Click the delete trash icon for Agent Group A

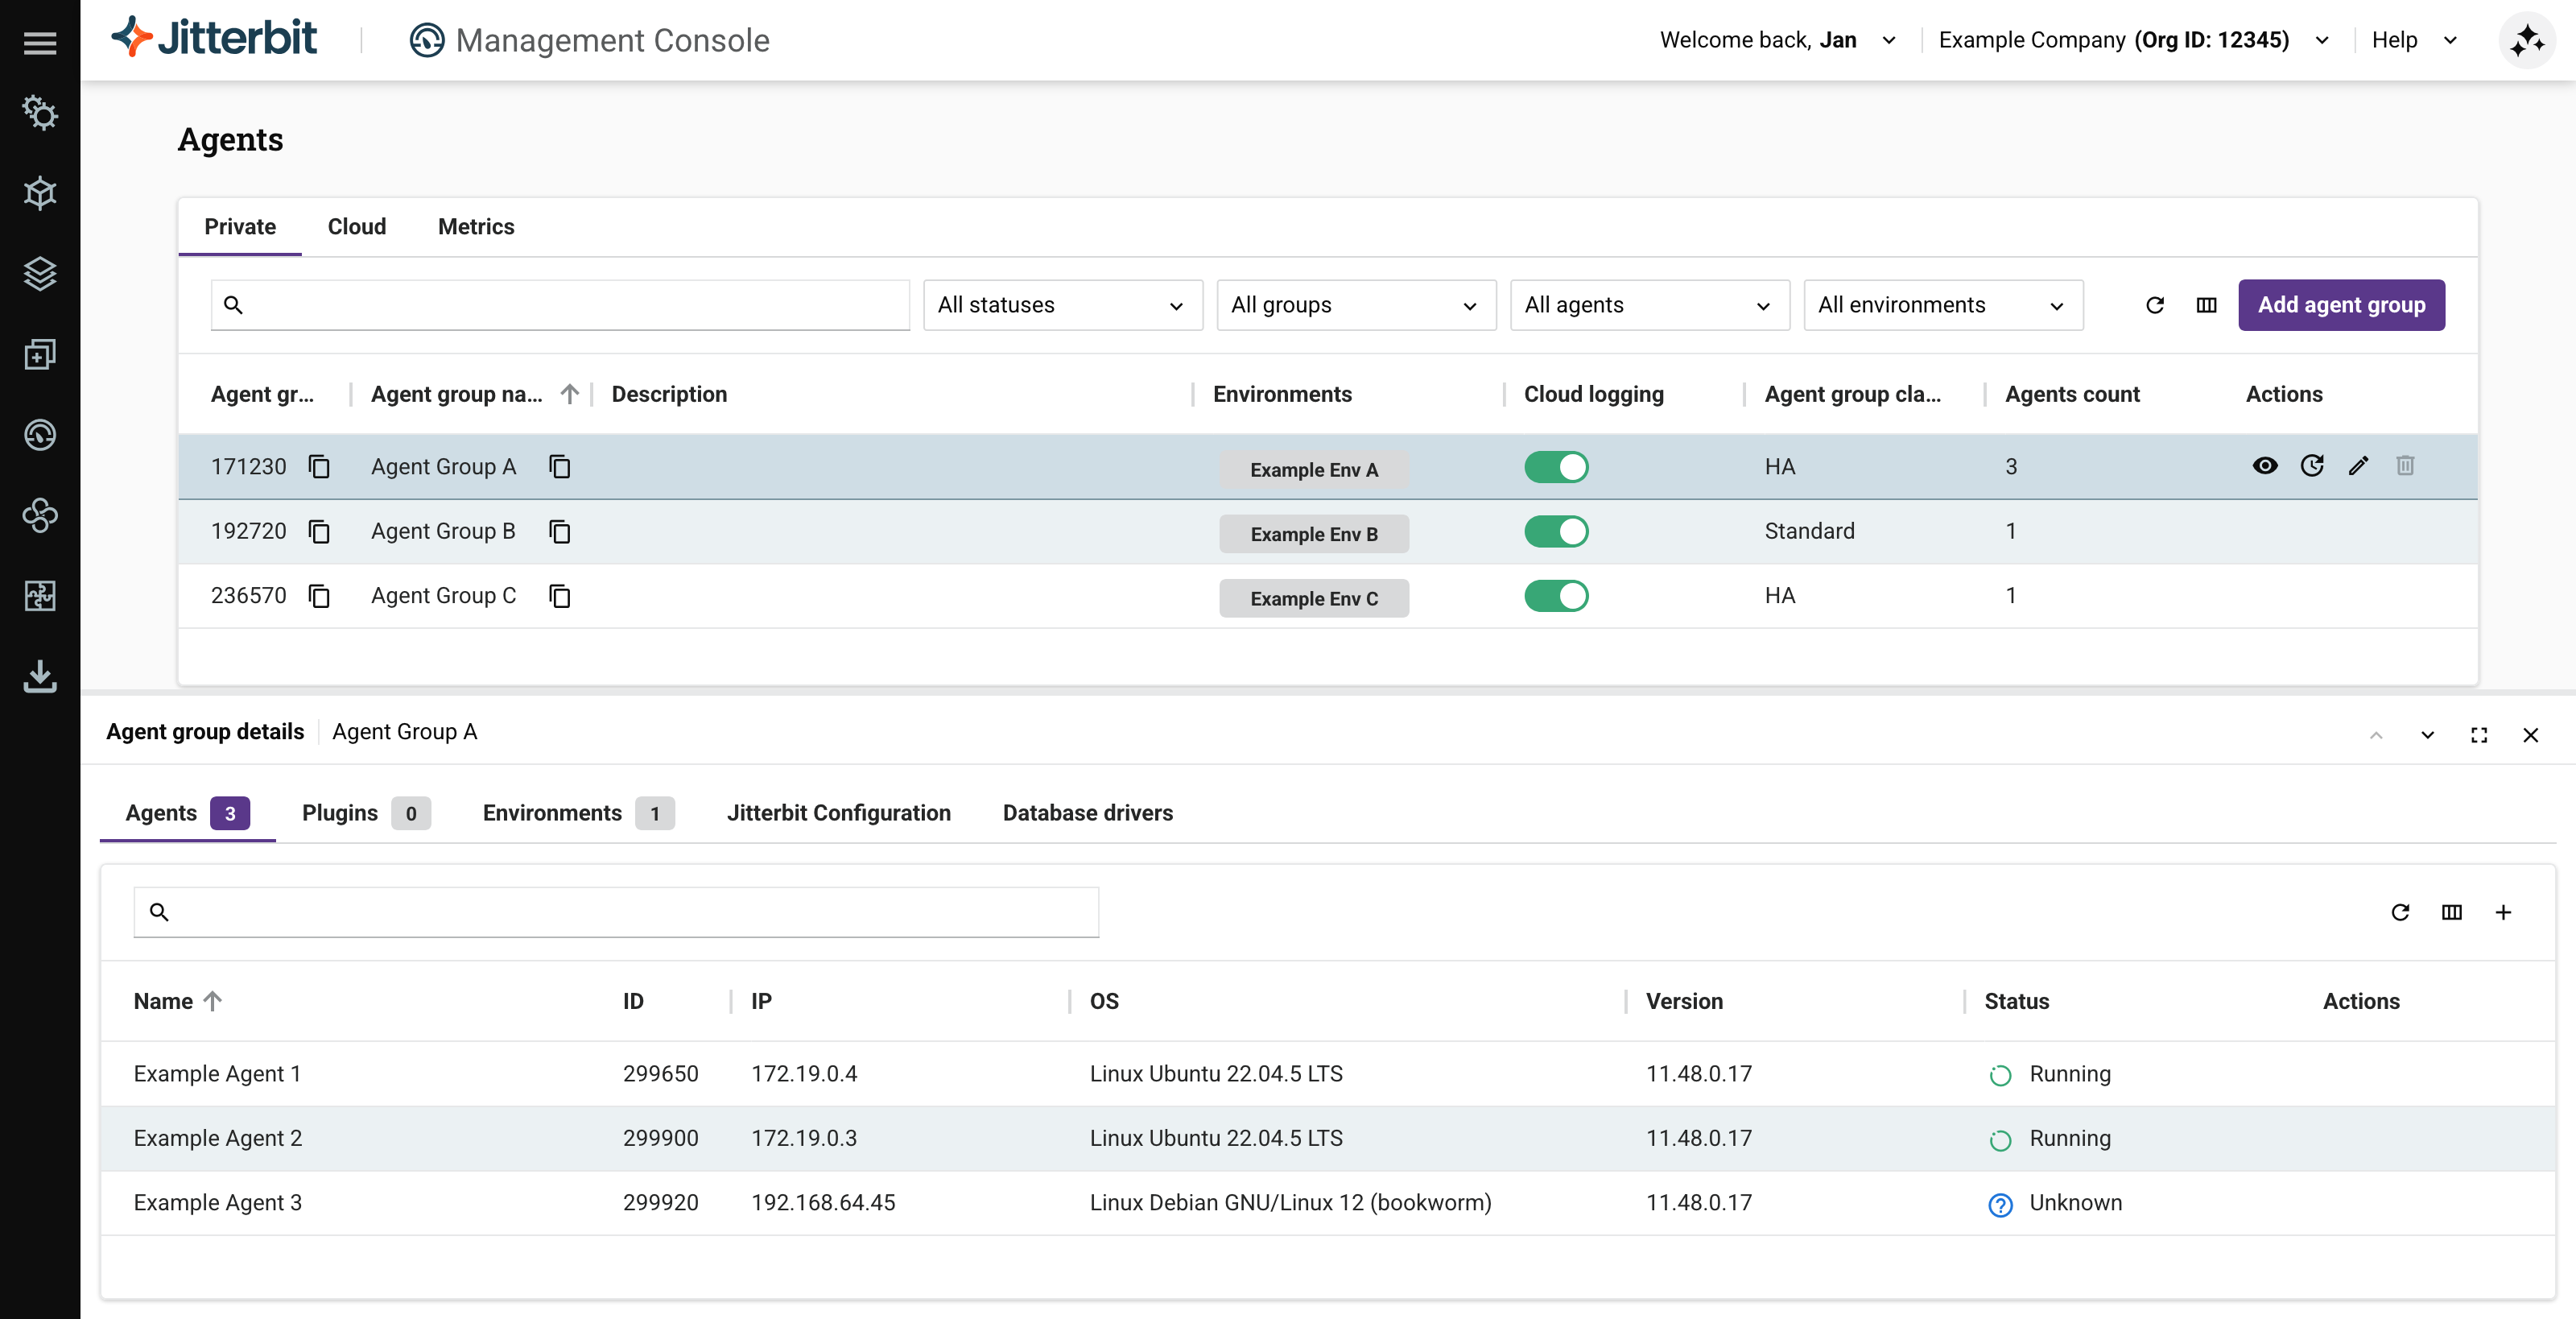pos(2405,466)
